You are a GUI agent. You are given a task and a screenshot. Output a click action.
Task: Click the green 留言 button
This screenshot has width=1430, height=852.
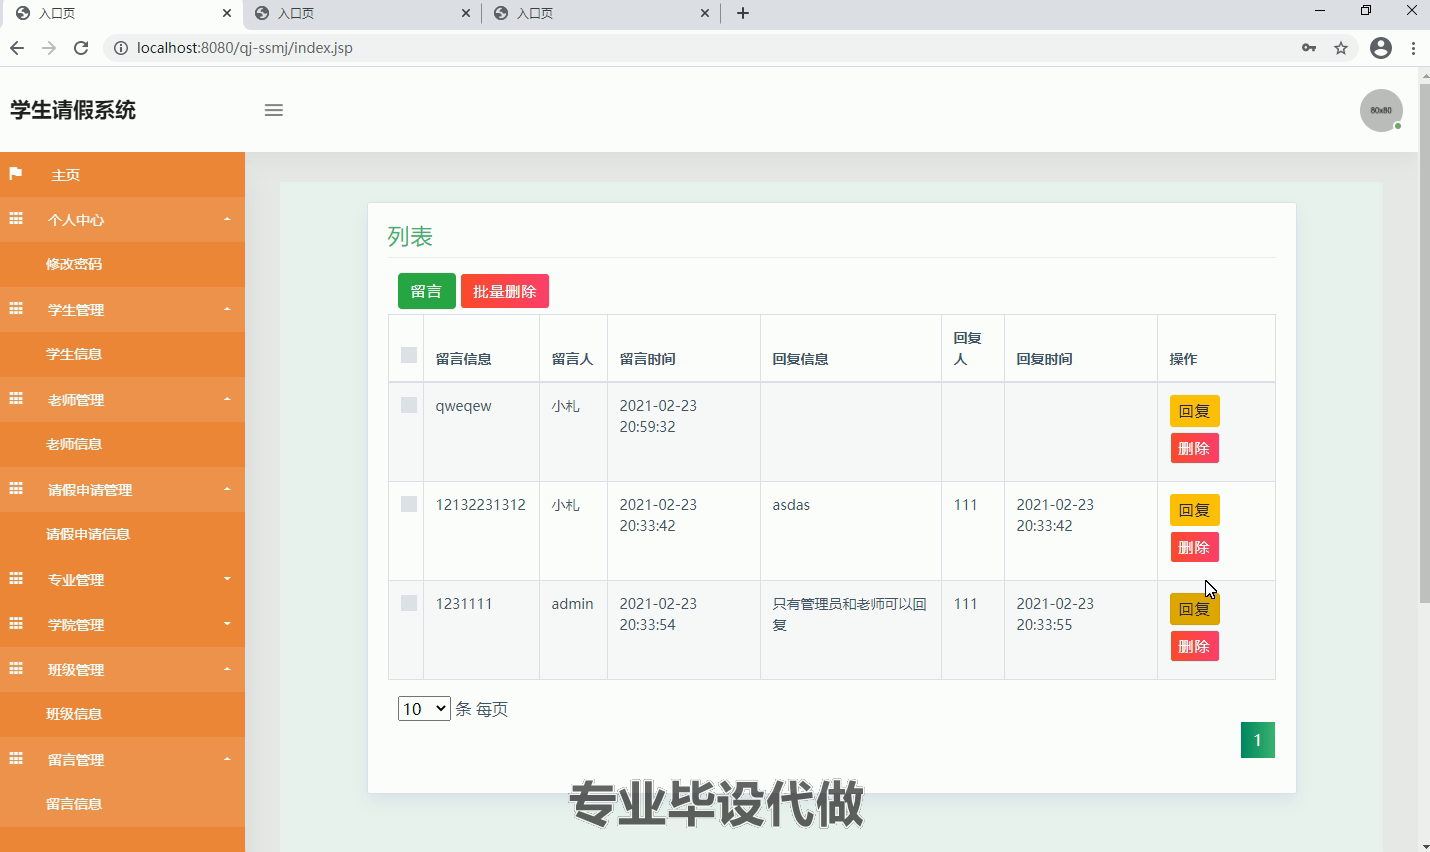coord(427,291)
